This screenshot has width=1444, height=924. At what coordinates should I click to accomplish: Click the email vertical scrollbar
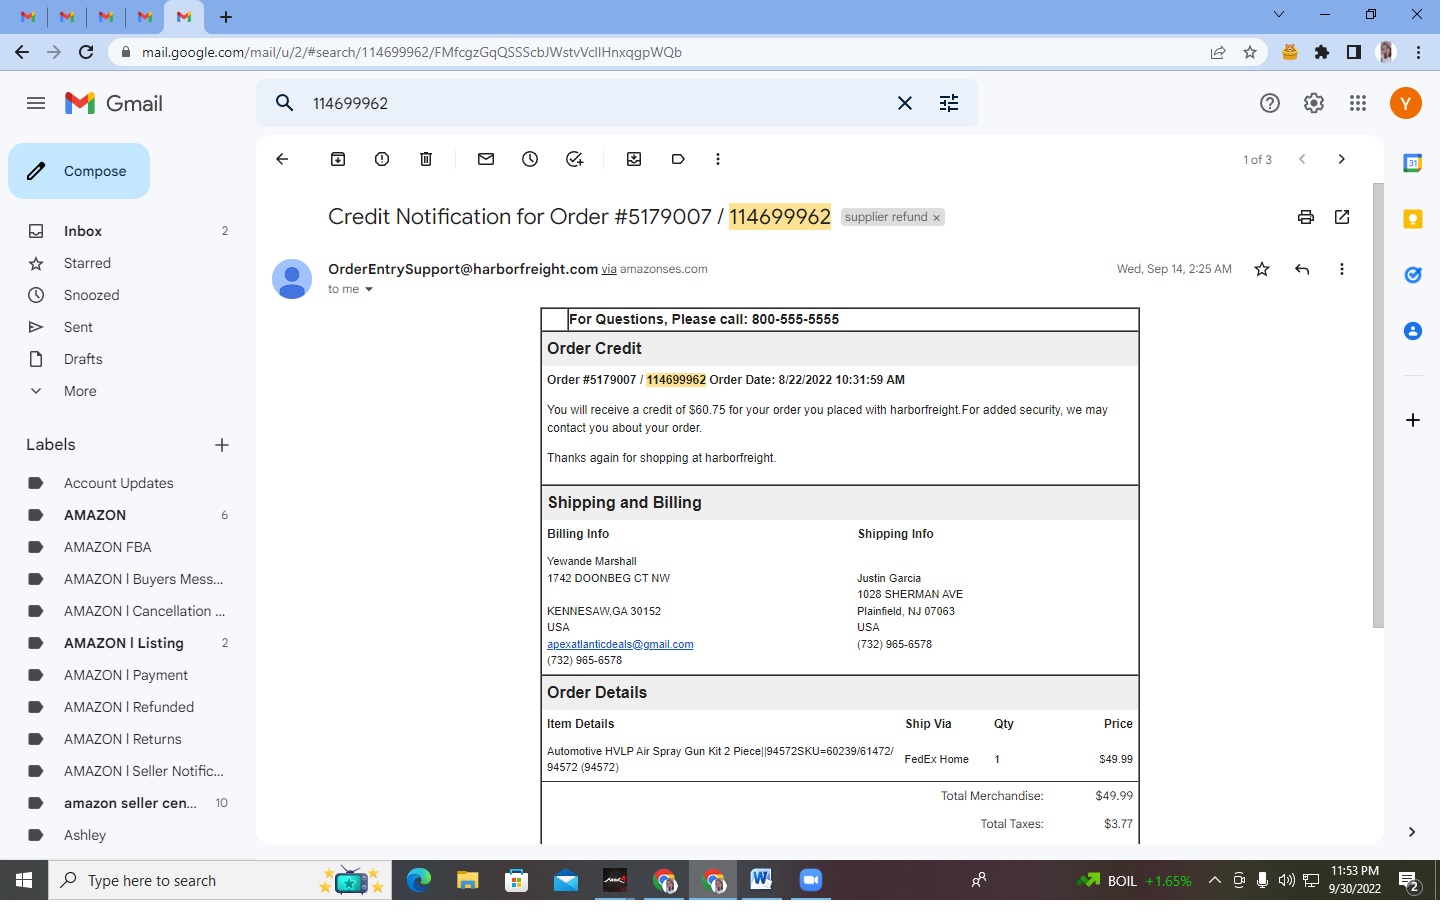pyautogui.click(x=1378, y=405)
